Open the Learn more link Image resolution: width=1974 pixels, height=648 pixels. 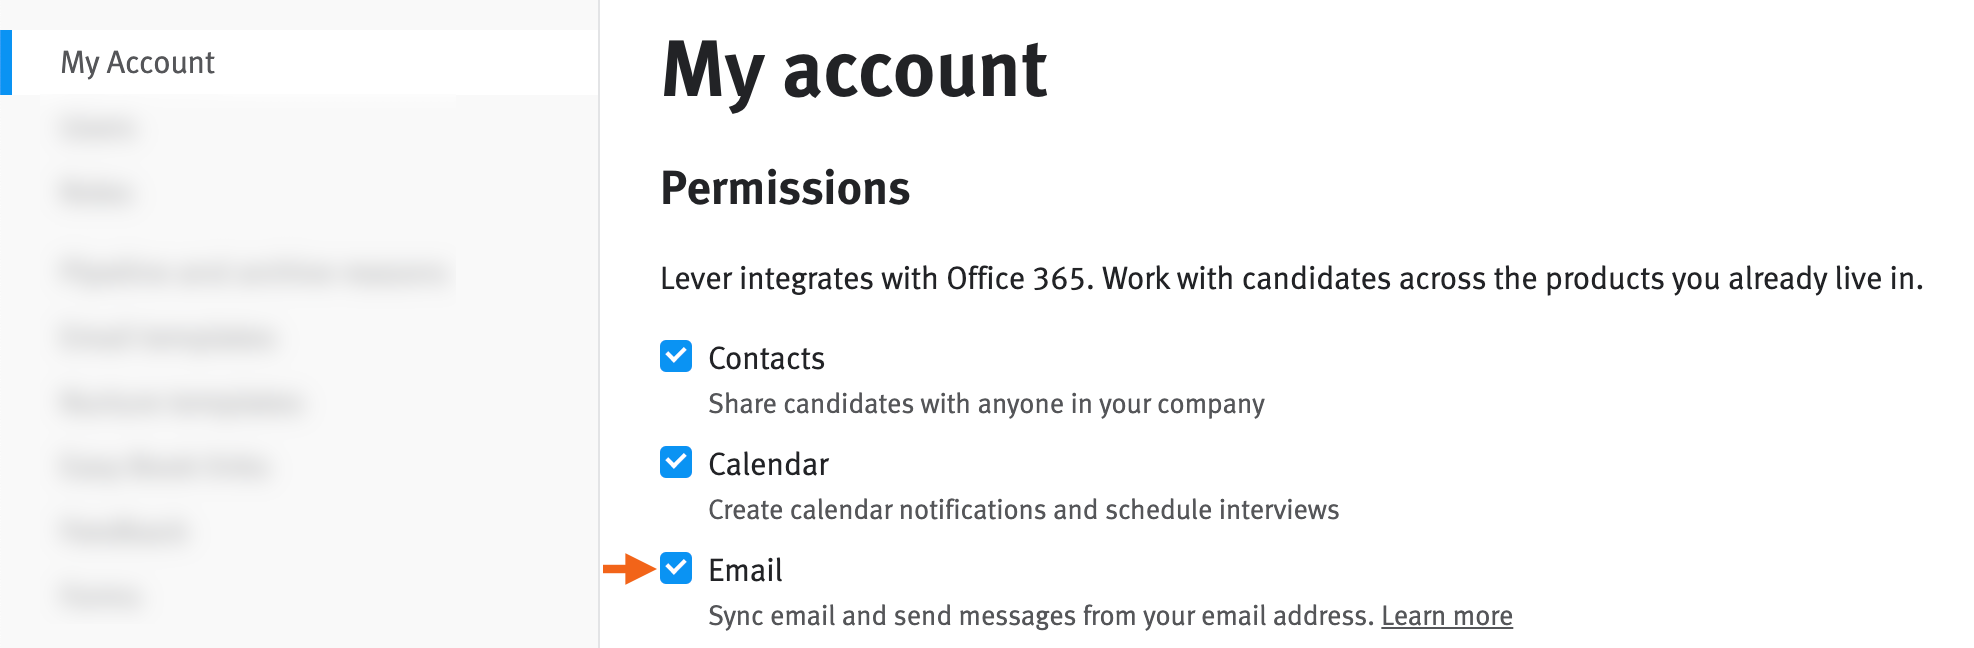[x=1448, y=616]
